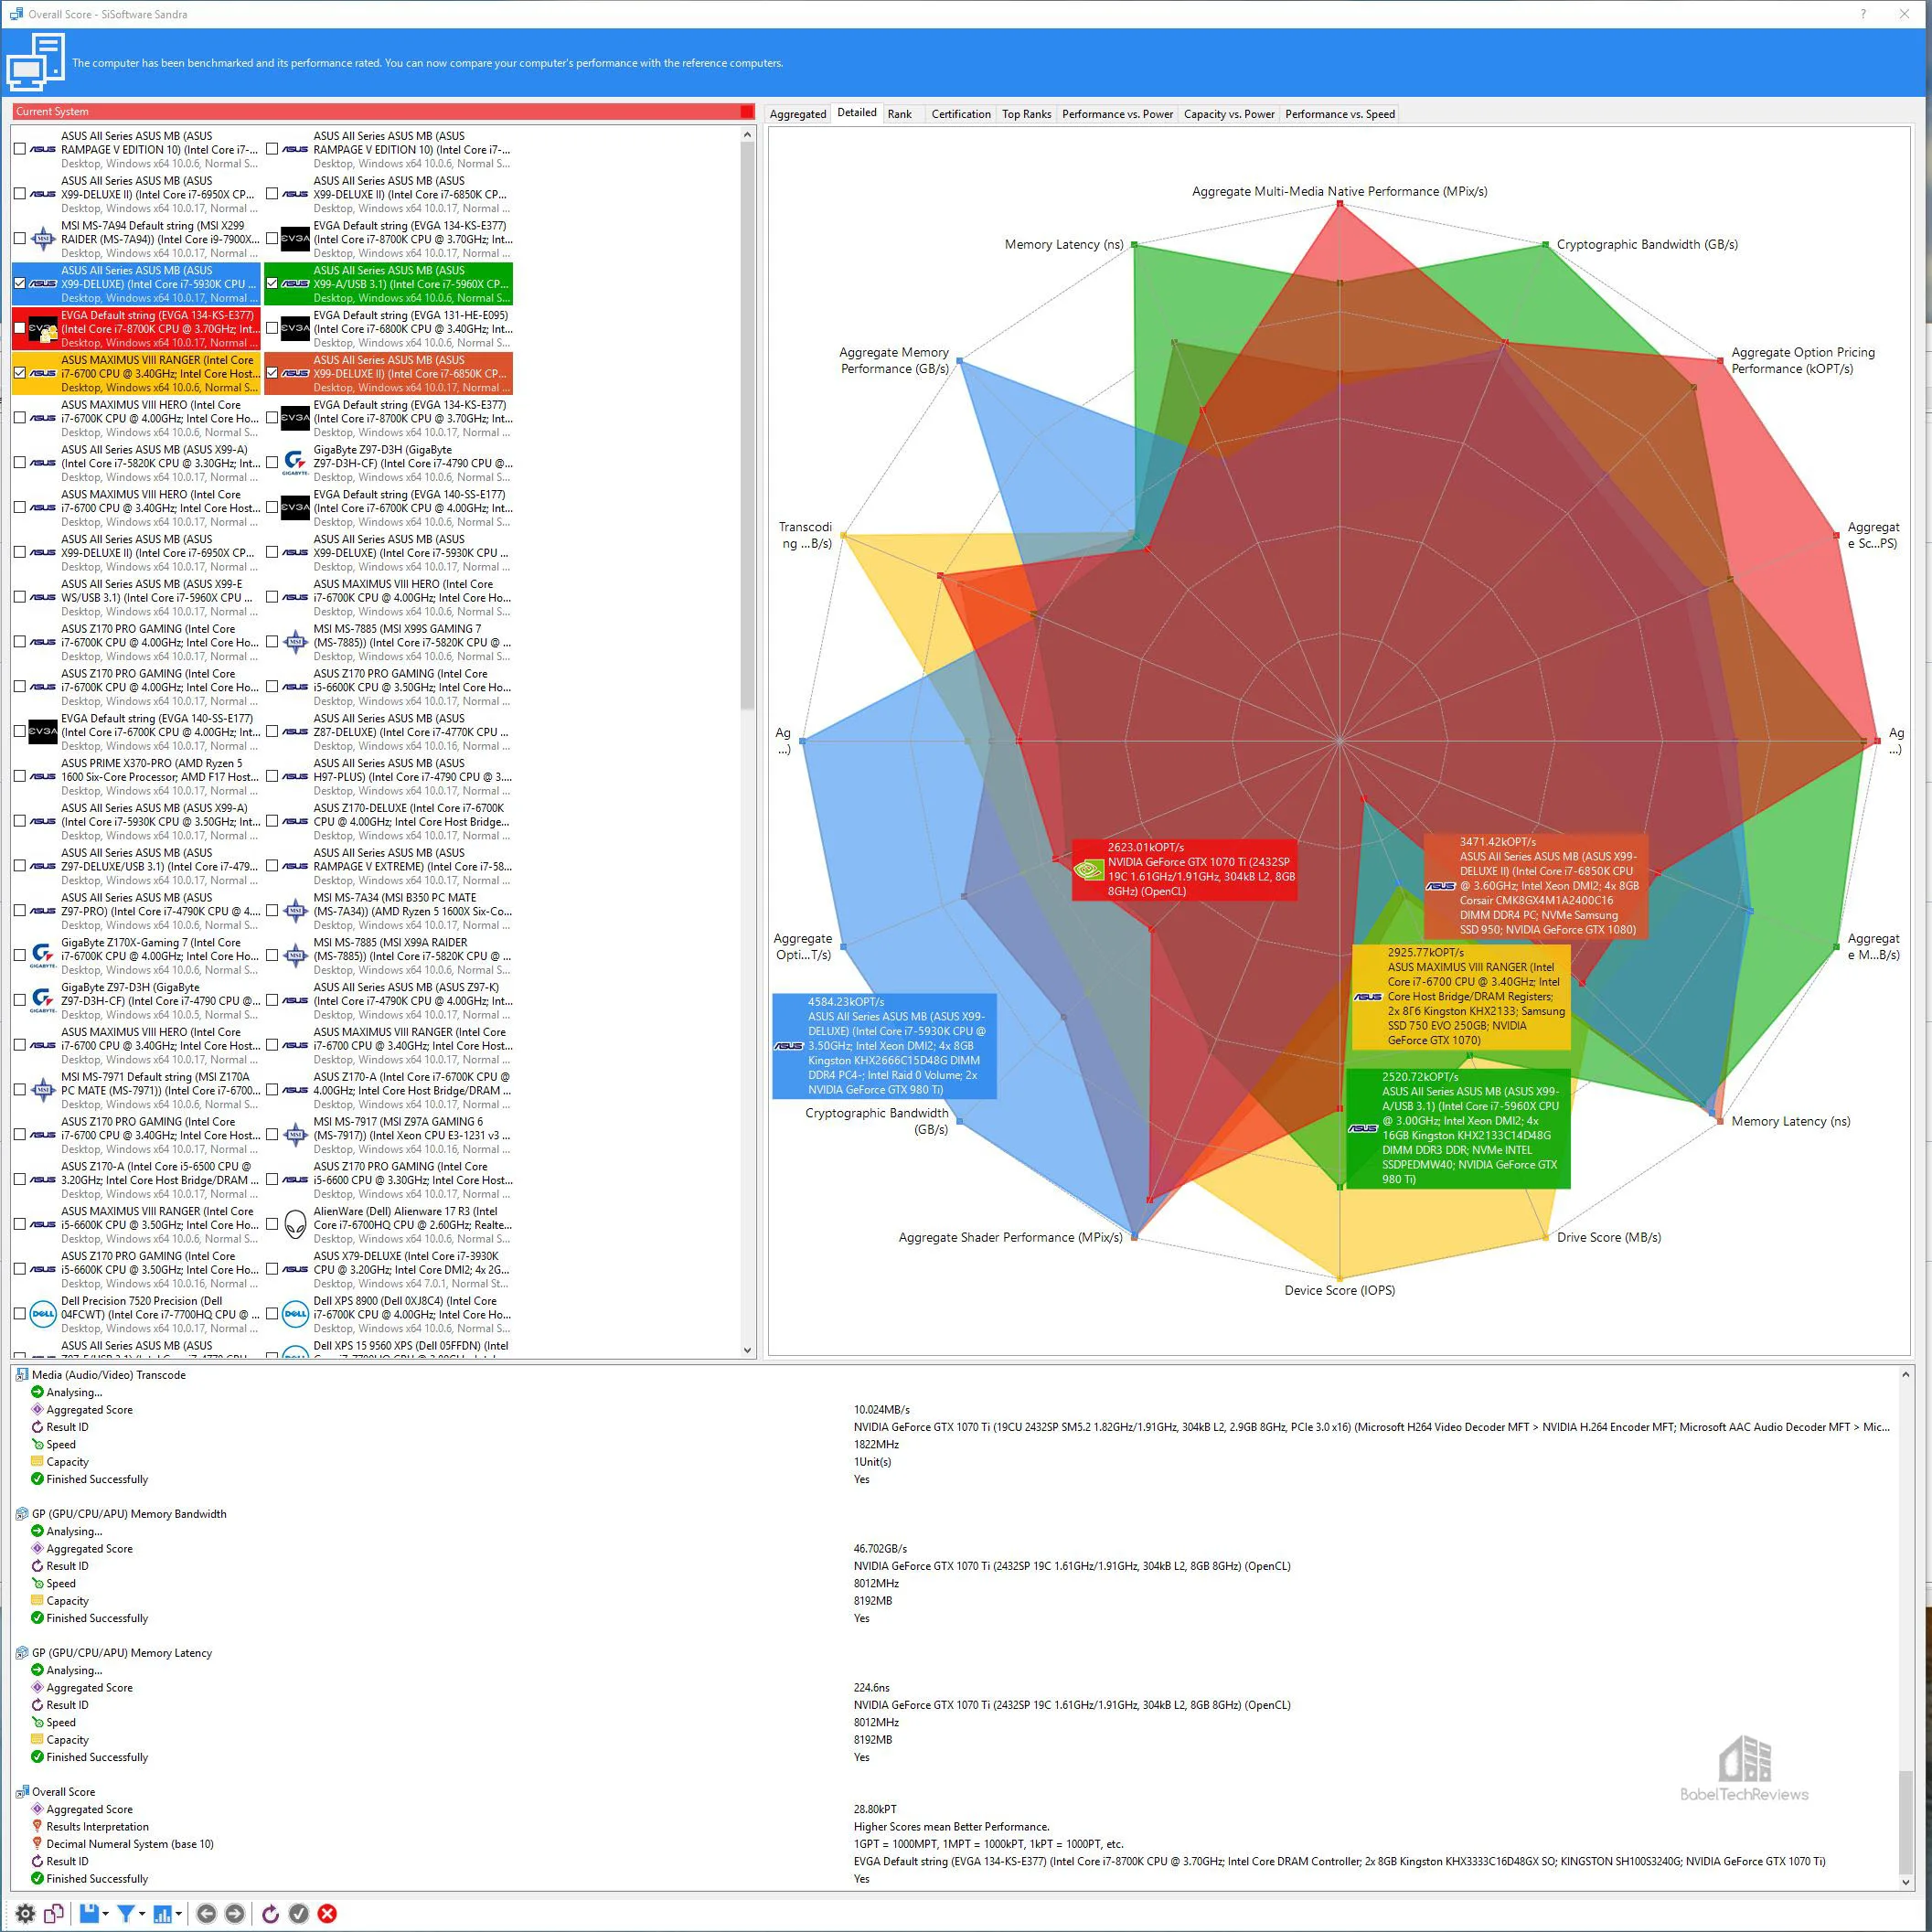Open the filter icon dropdown arrow
1932x1932 pixels.
tap(142, 1914)
